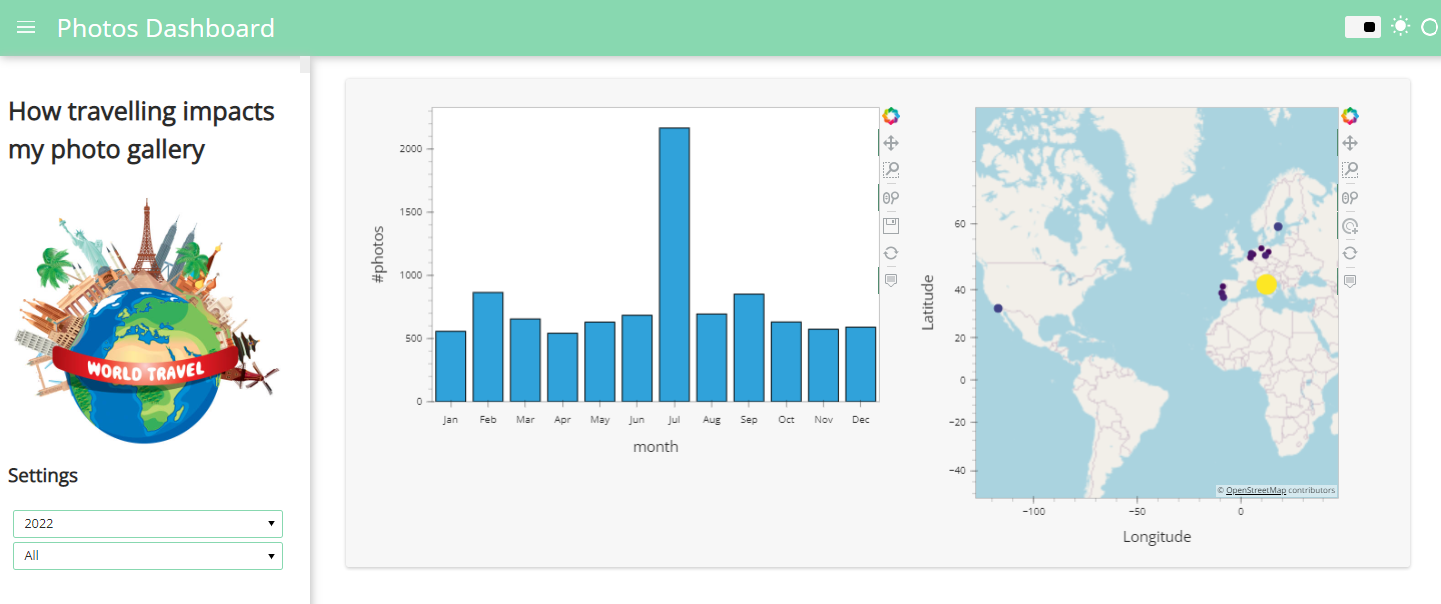Open the dropdown showing All
Screen dimensions: 1441x604
[x=148, y=555]
